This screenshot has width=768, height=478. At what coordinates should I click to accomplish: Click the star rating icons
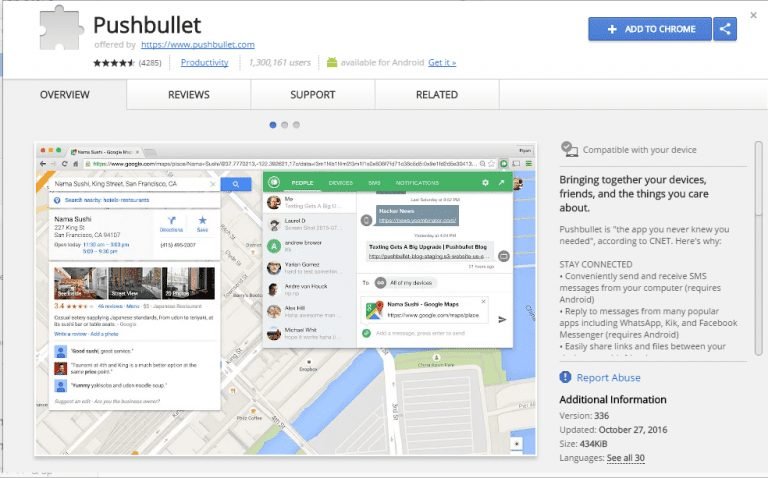[x=114, y=63]
